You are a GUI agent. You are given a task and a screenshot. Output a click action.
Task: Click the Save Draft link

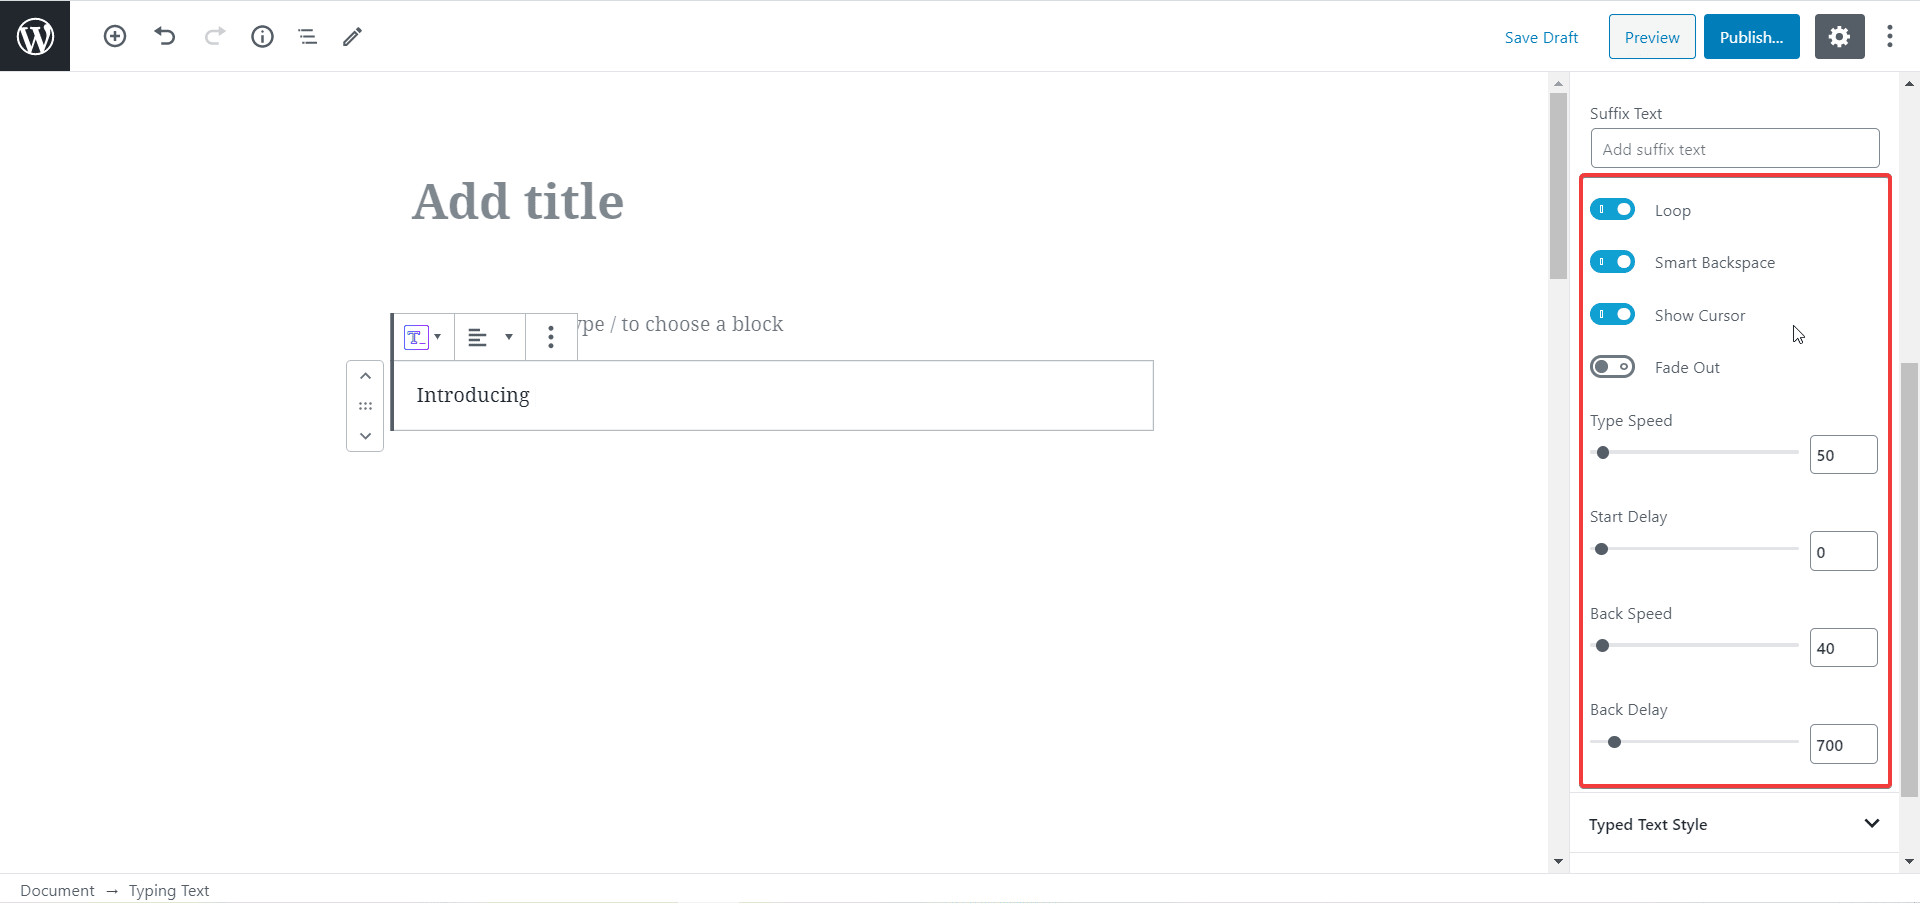pyautogui.click(x=1541, y=37)
